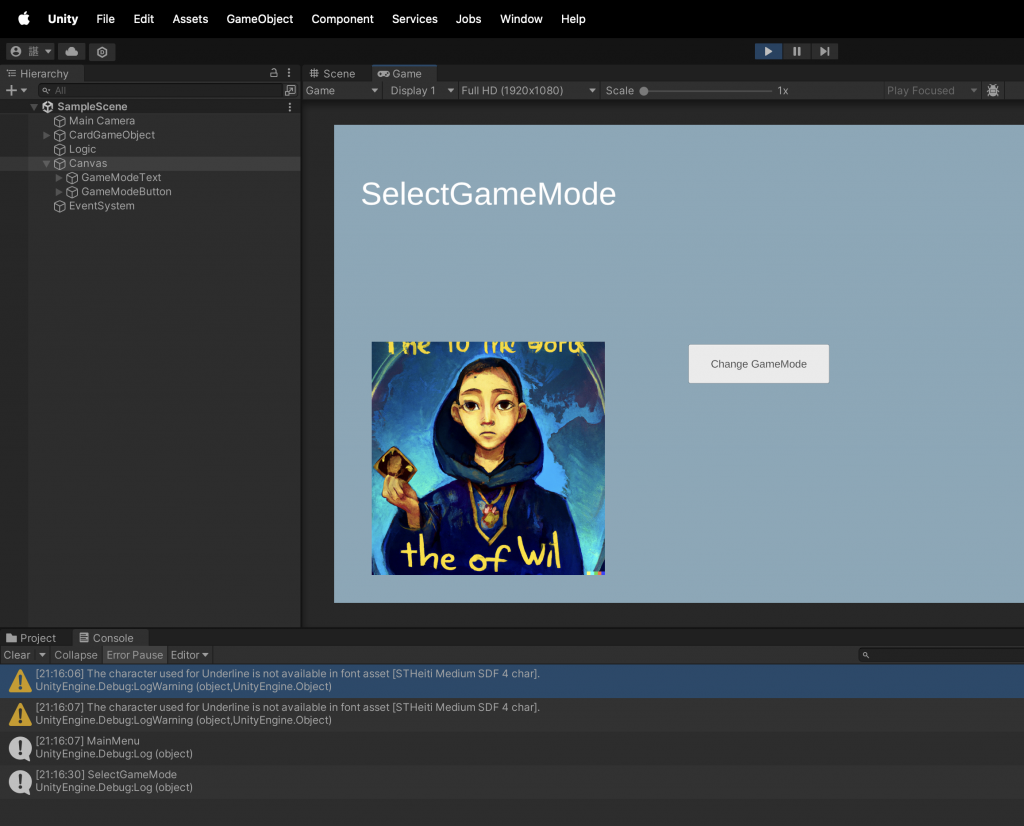Screen dimensions: 1024x826
Task: Collapse the SampleScene tree
Action: [34, 106]
